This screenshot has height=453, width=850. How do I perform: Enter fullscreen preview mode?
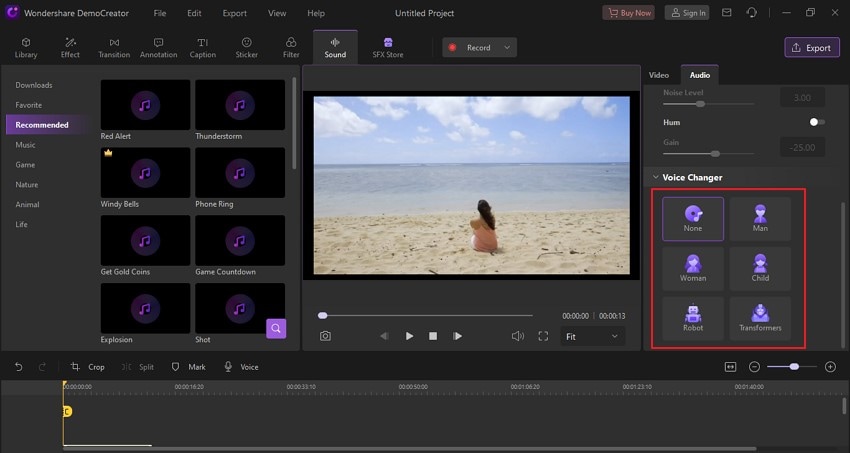point(543,336)
